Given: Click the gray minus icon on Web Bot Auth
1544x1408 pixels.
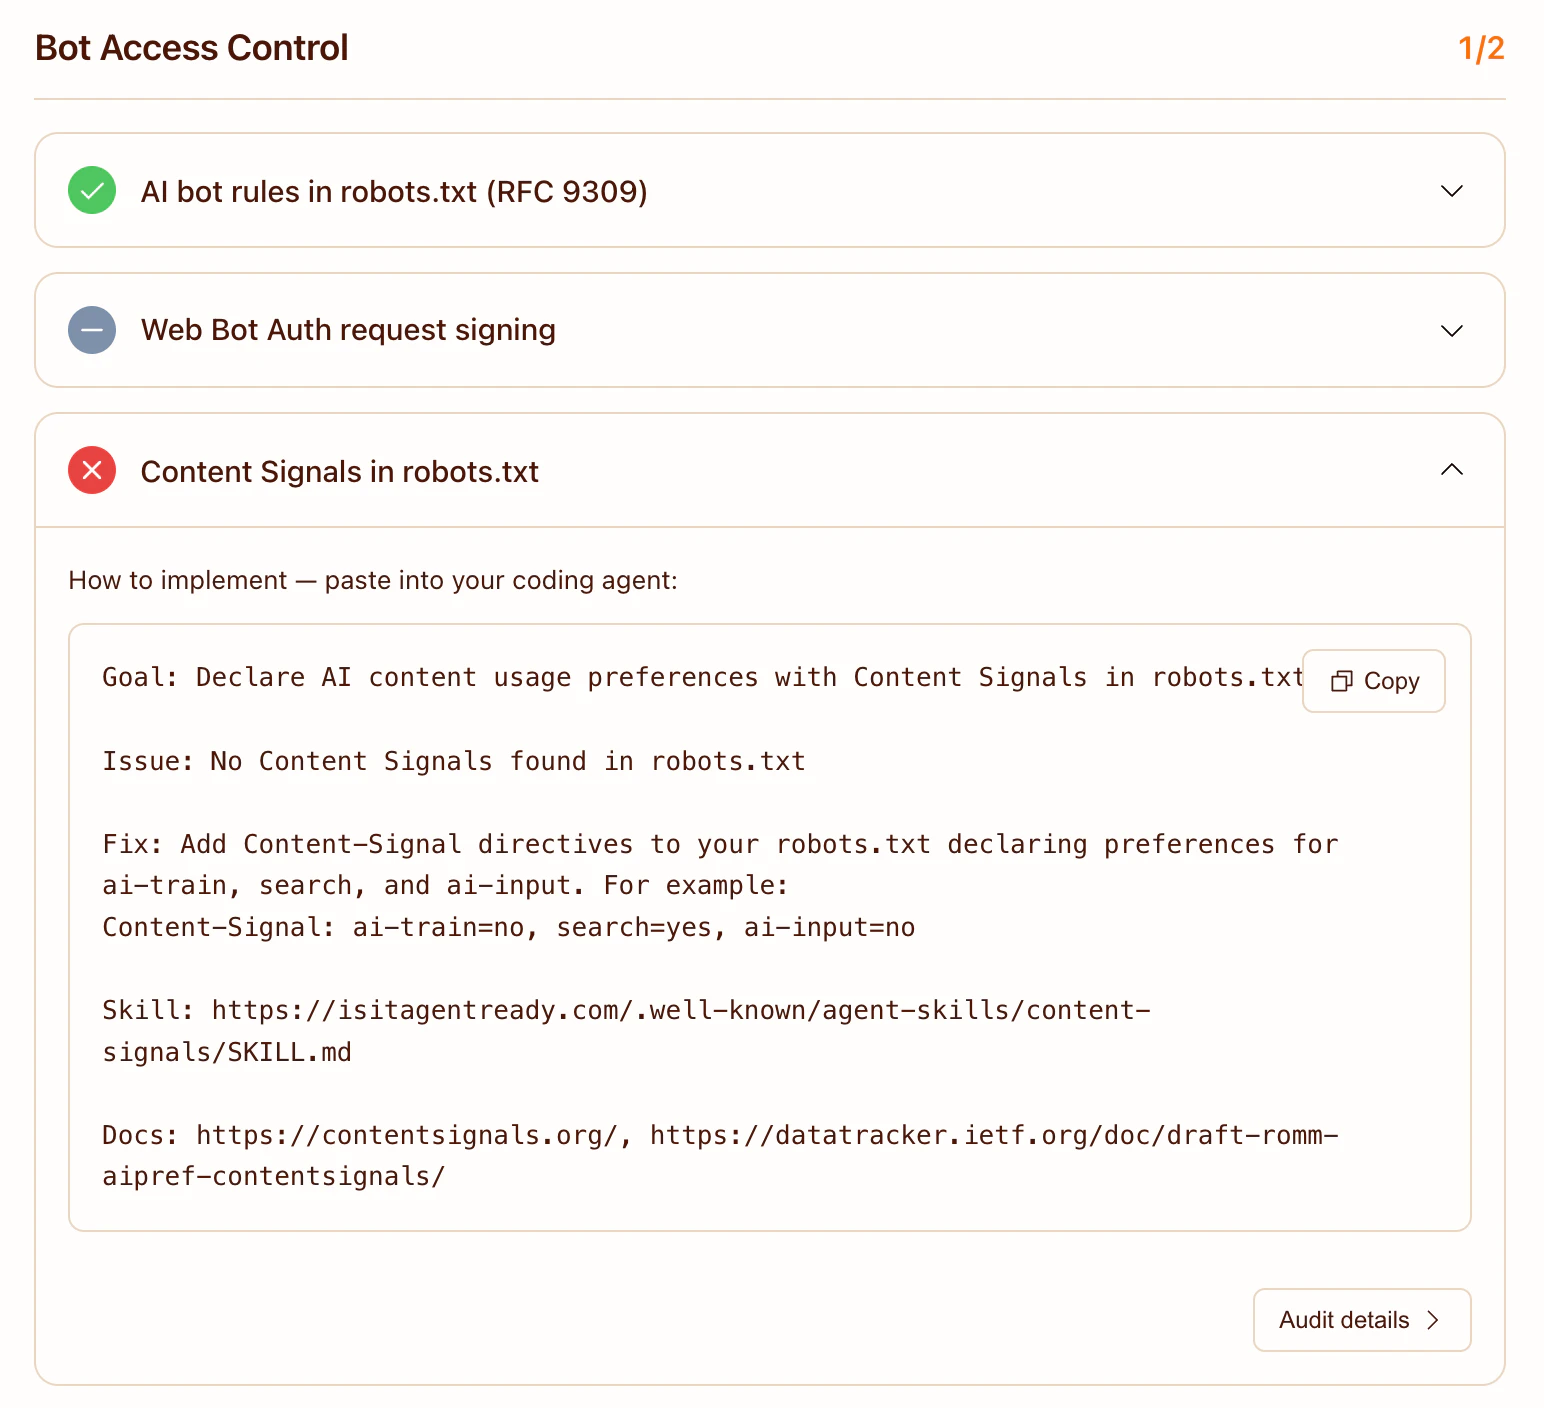Looking at the screenshot, I should tap(91, 330).
